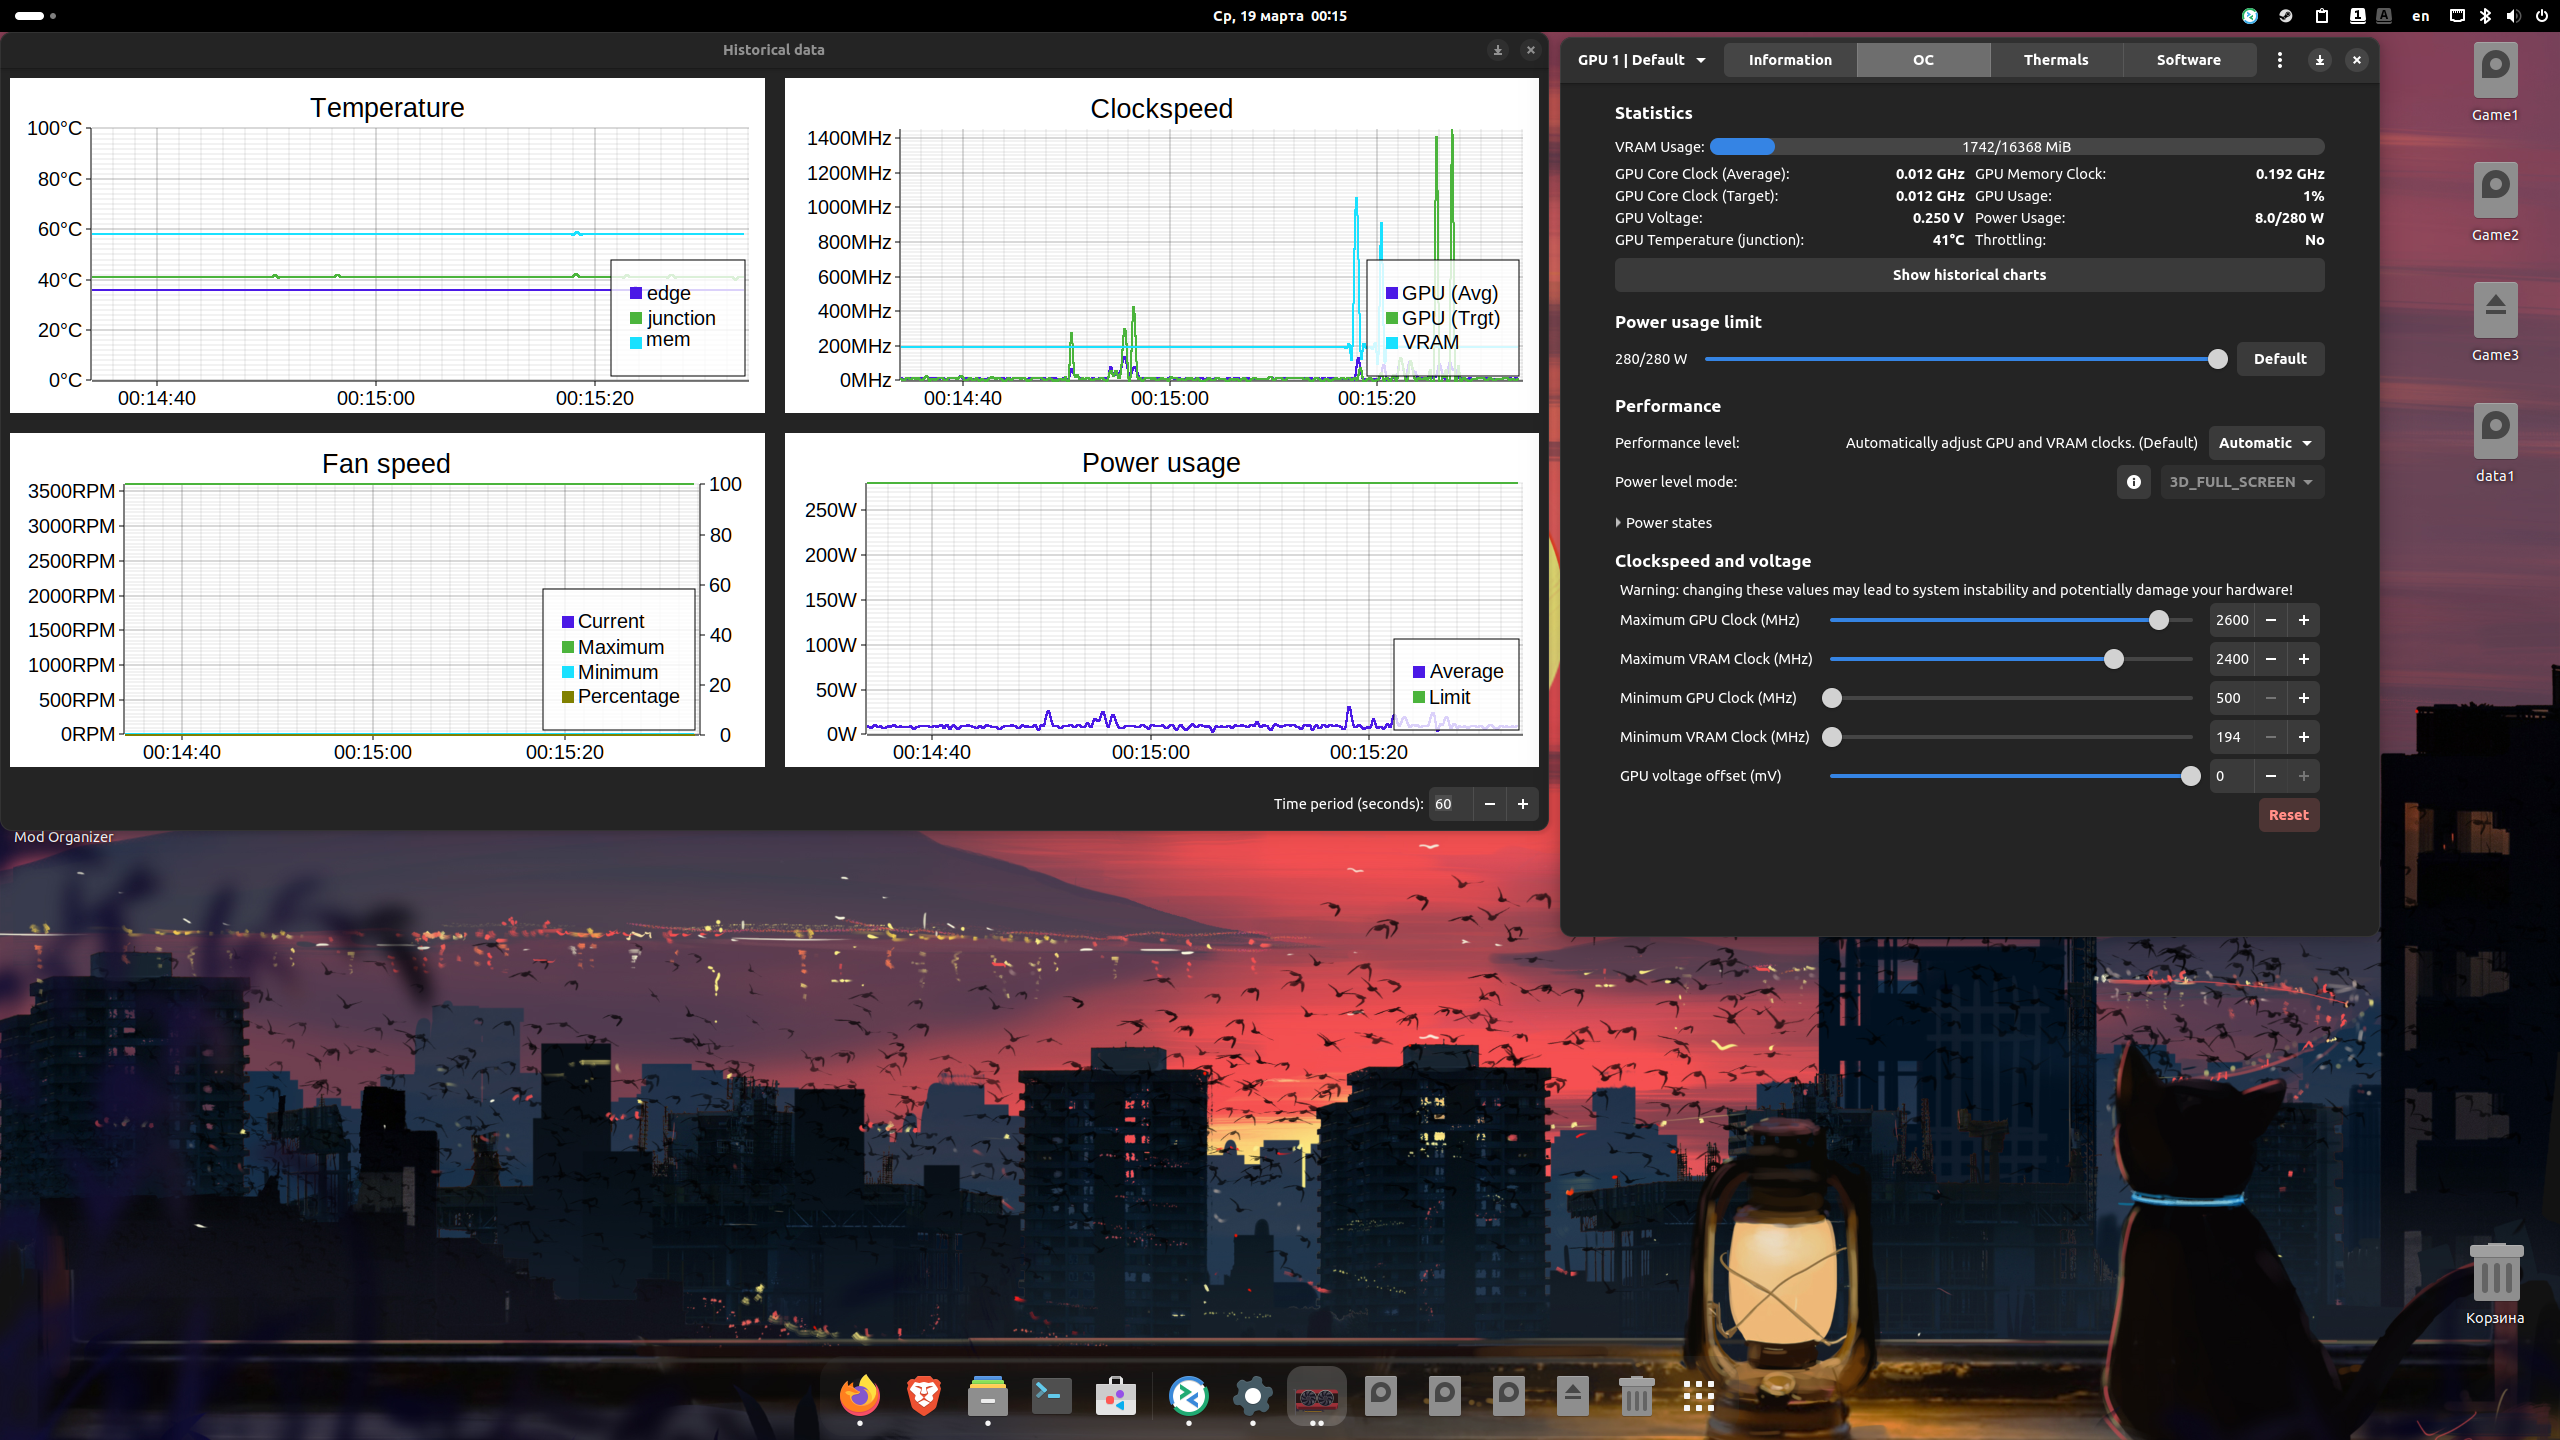Launch Brave browser from the dock
The height and width of the screenshot is (1440, 2560).
coord(923,1396)
